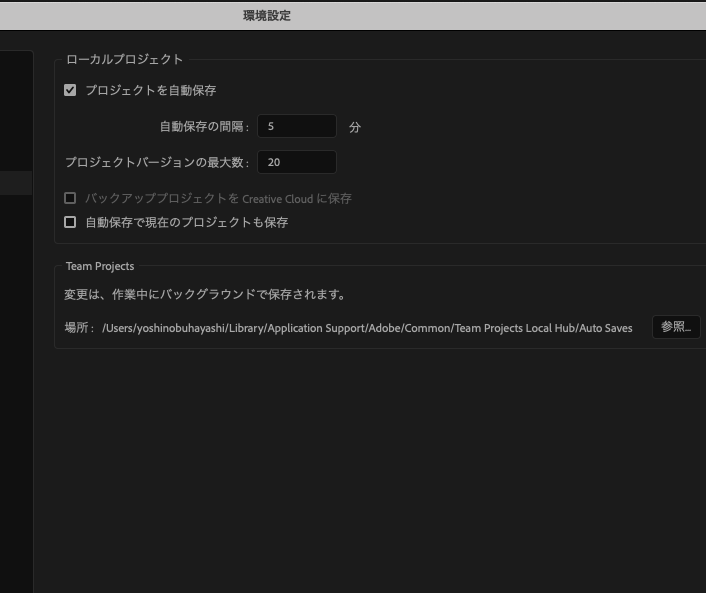This screenshot has height=593, width=706.
Task: Click the ローカルプロジェクト group title
Action: point(124,59)
